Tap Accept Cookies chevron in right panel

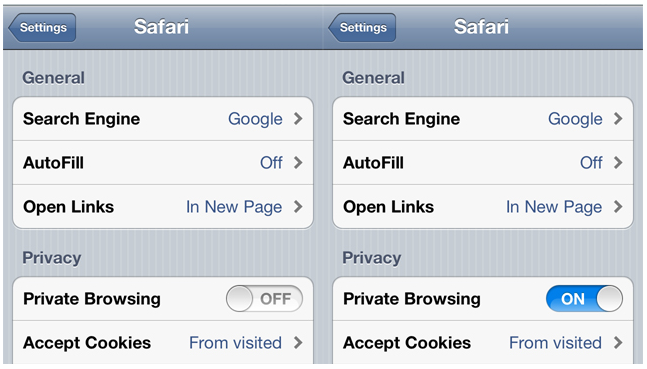click(618, 343)
